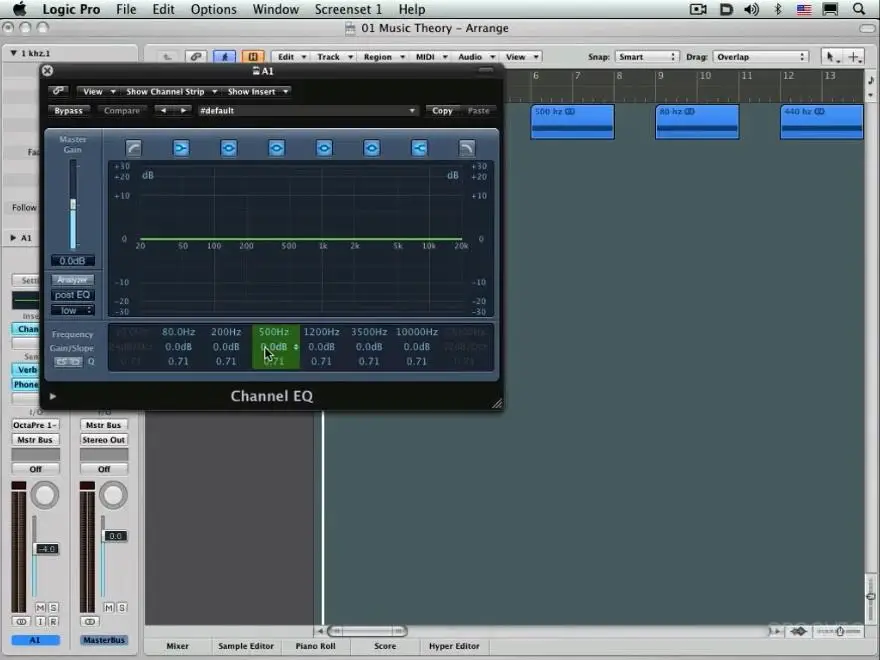Screen dimensions: 880x660
Task: Open the Show Insert dropdown
Action: pos(257,91)
